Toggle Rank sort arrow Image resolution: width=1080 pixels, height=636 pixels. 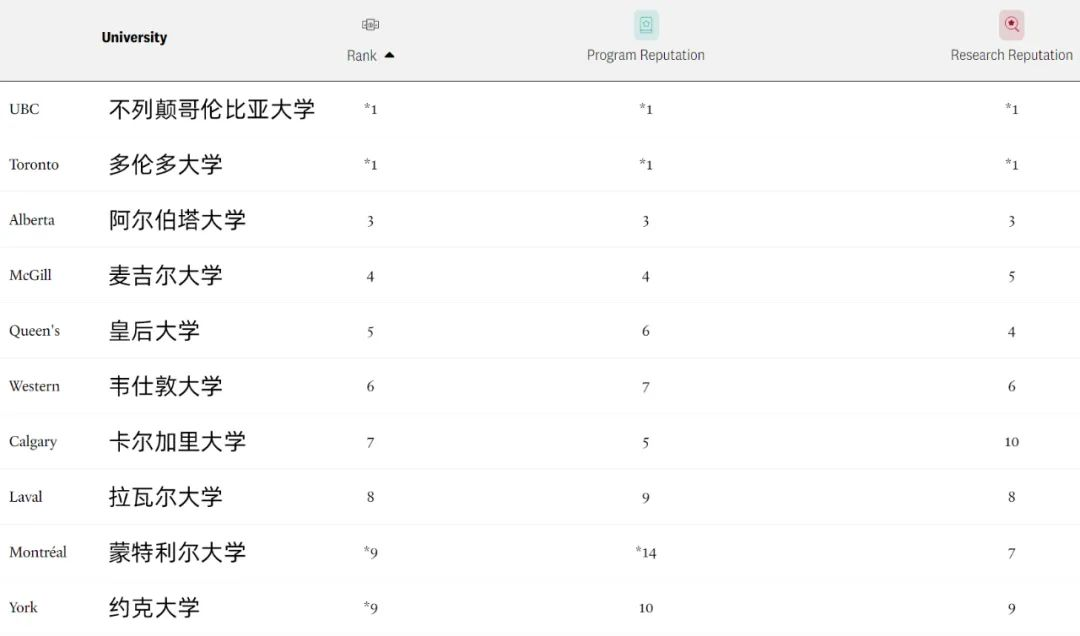pyautogui.click(x=389, y=55)
